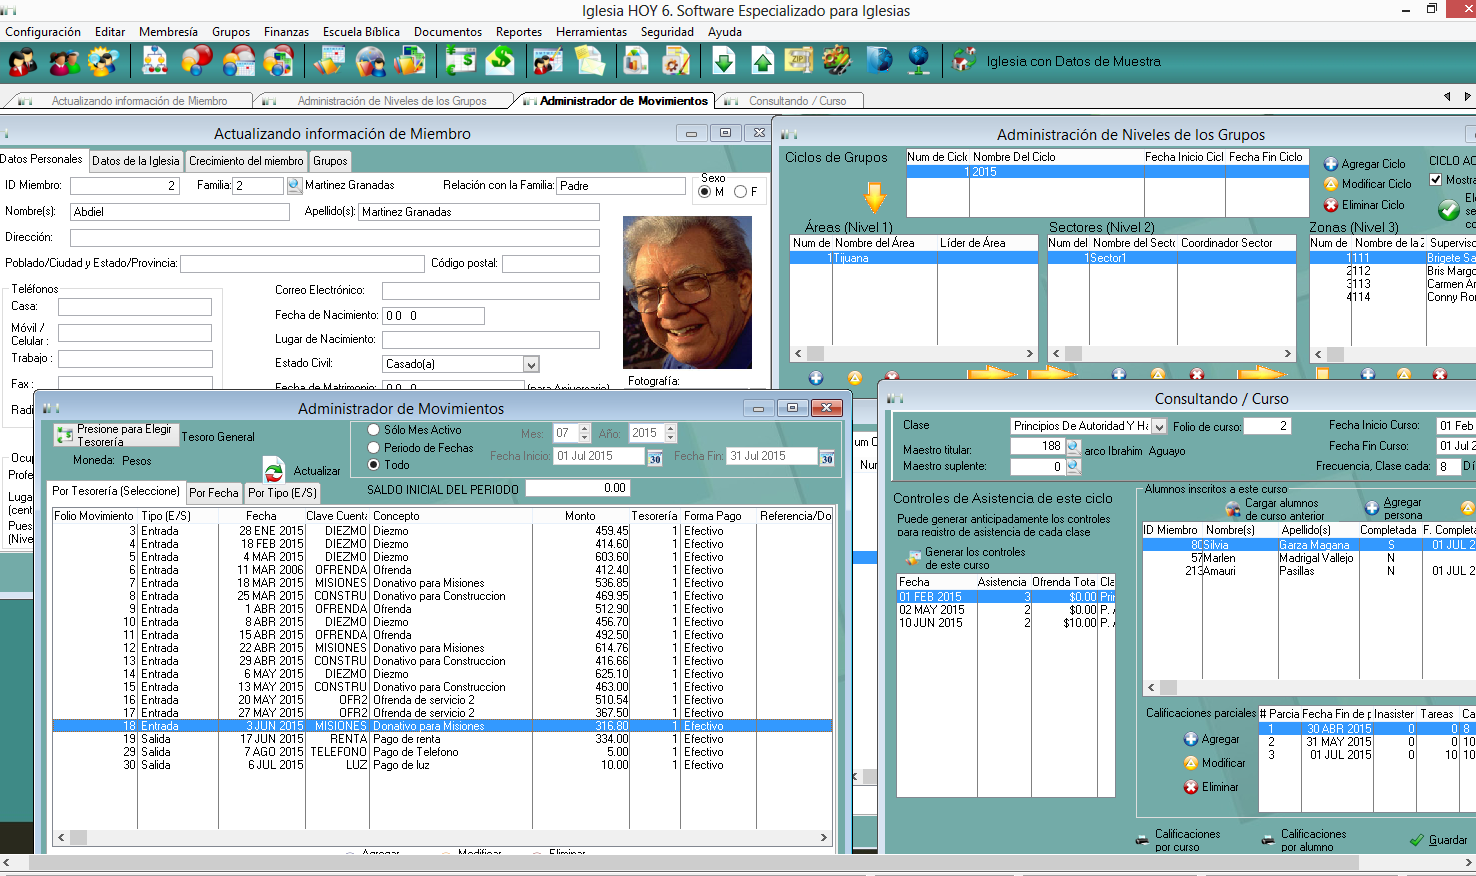
Task: Open the Finanzas menu
Action: [x=286, y=32]
